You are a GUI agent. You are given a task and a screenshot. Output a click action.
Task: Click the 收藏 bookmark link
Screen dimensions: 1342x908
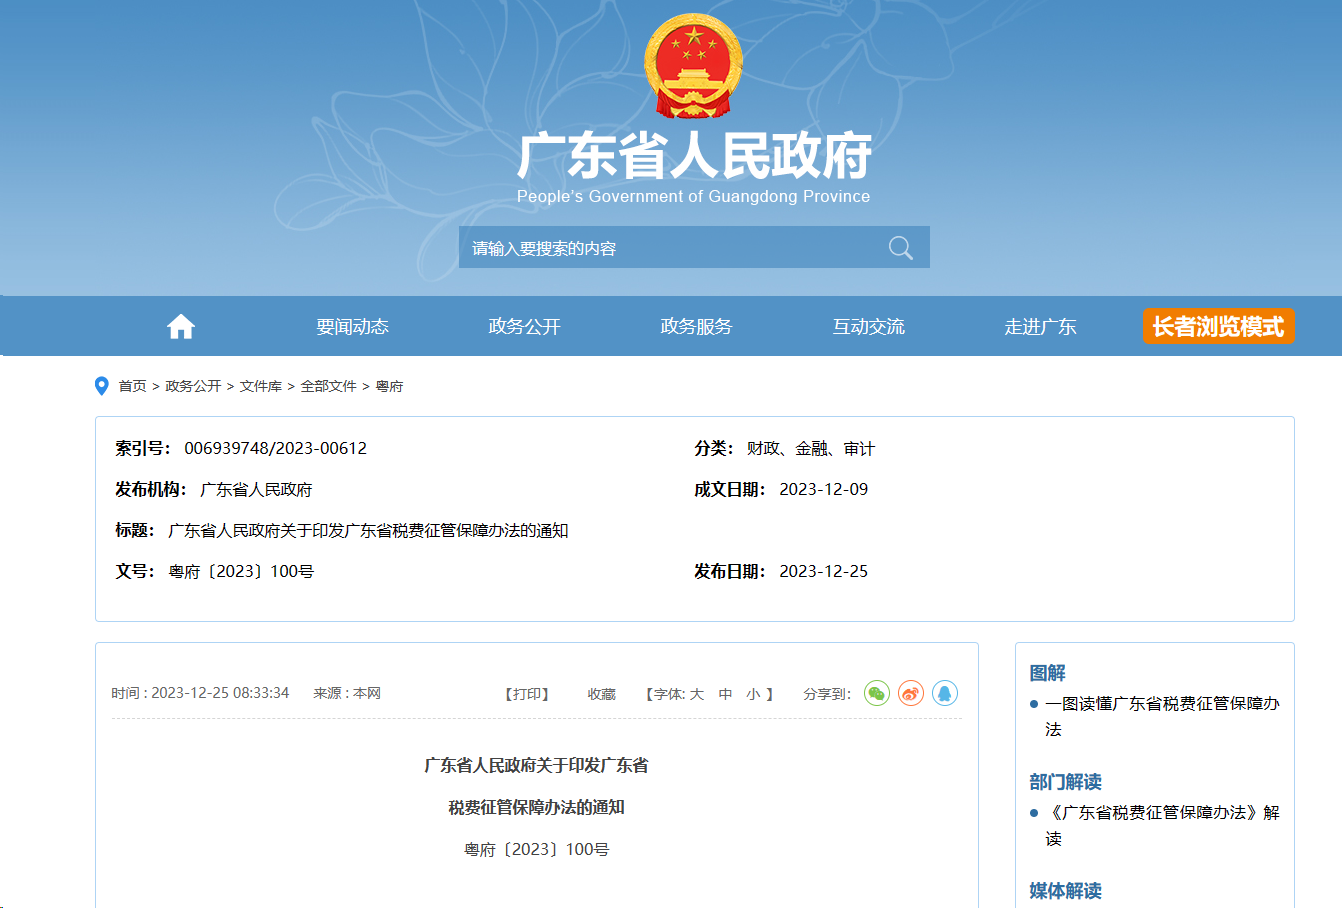tap(601, 694)
